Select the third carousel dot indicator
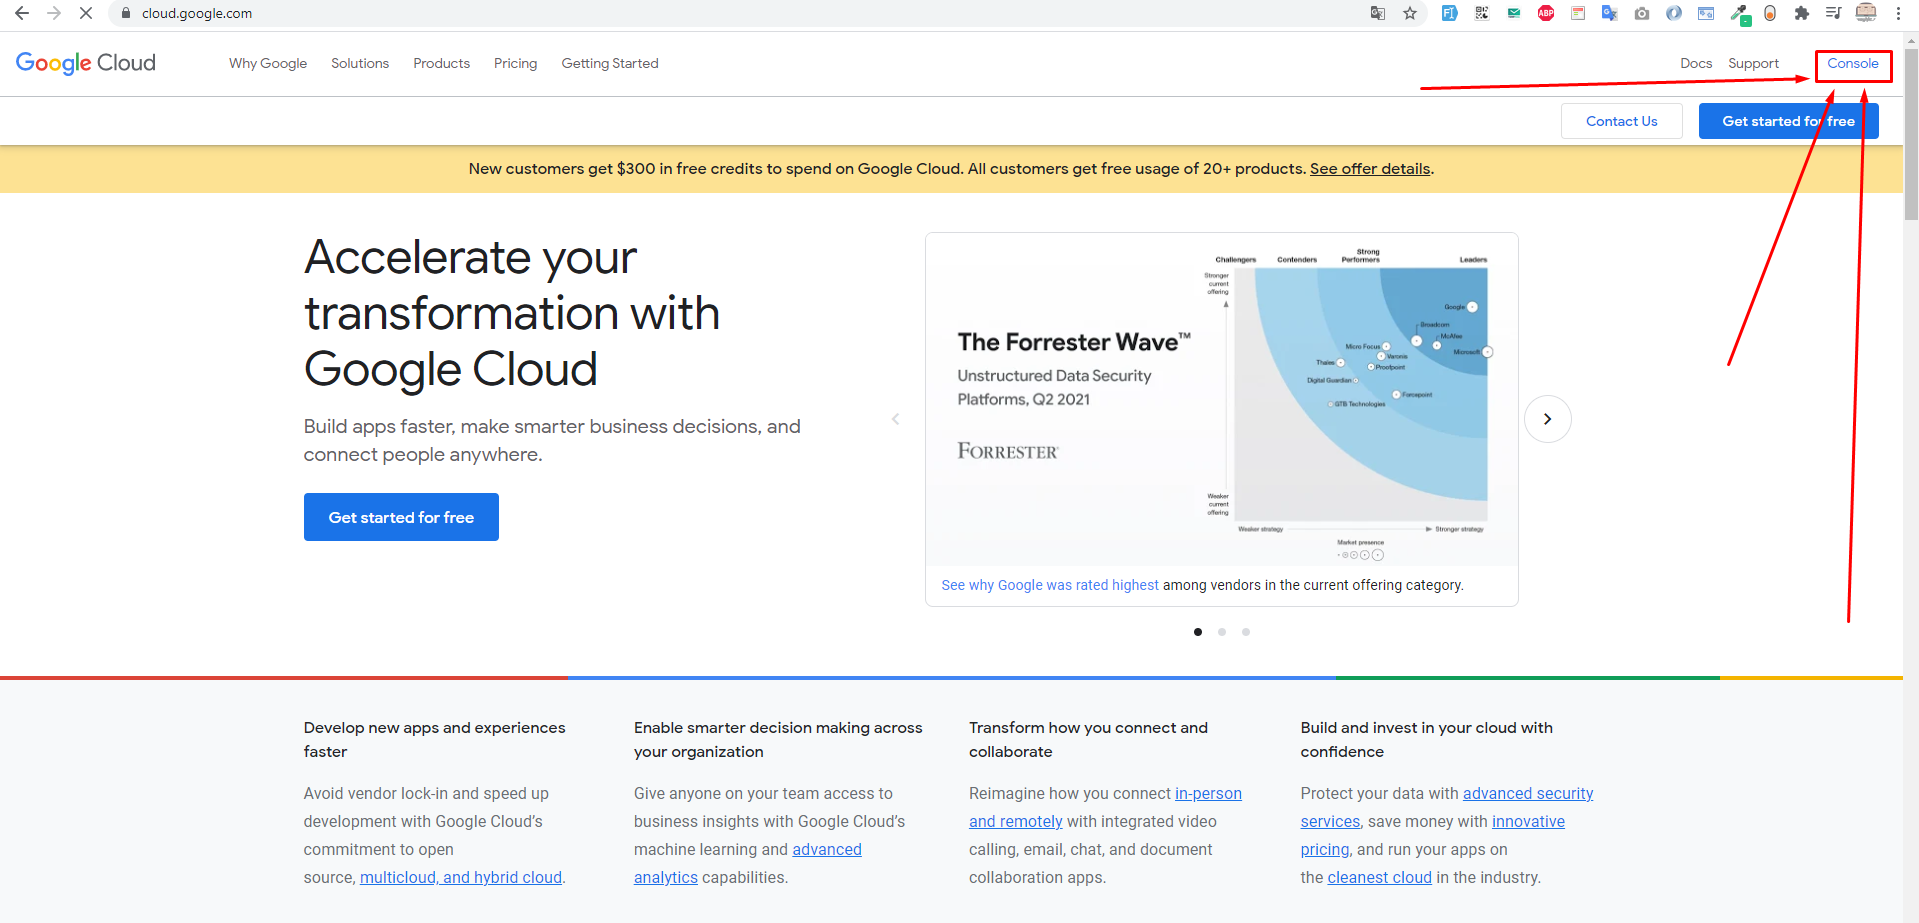The width and height of the screenshot is (1919, 923). click(1246, 632)
